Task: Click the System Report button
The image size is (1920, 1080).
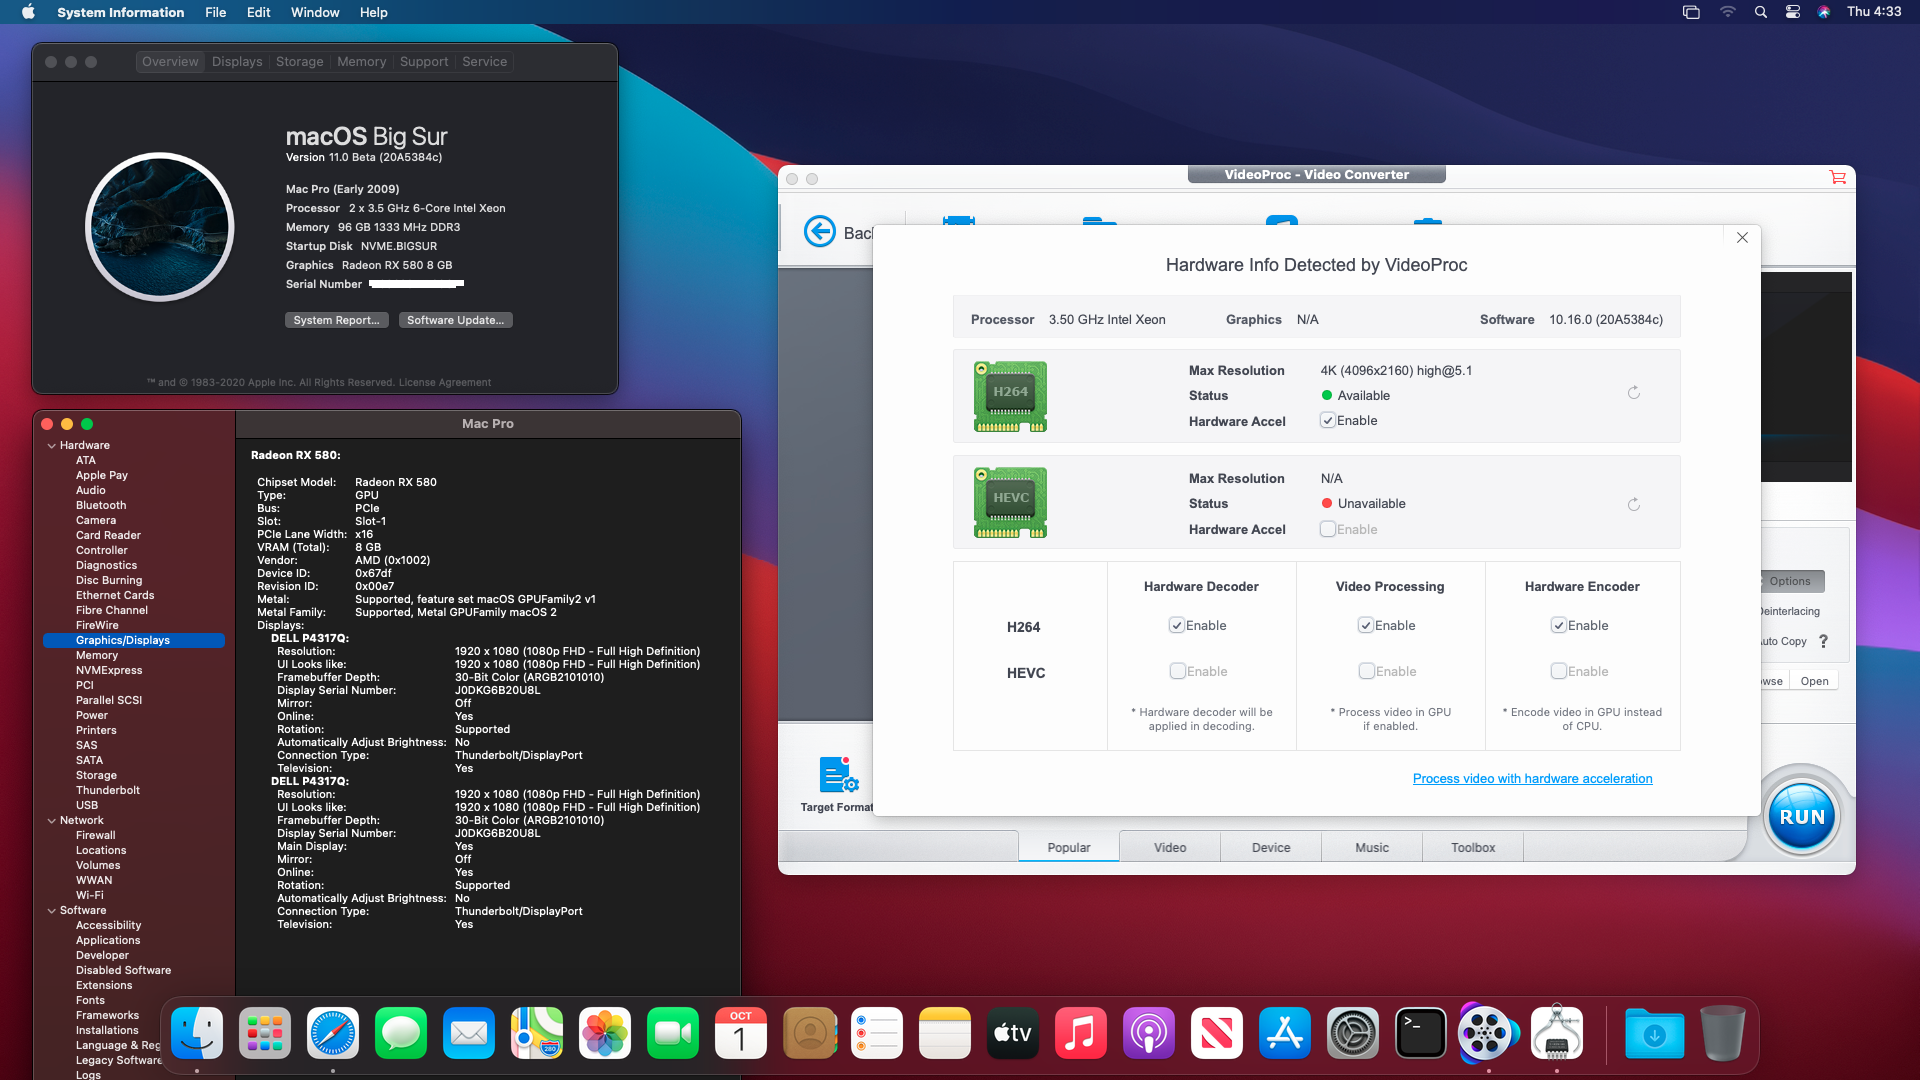Action: point(337,320)
